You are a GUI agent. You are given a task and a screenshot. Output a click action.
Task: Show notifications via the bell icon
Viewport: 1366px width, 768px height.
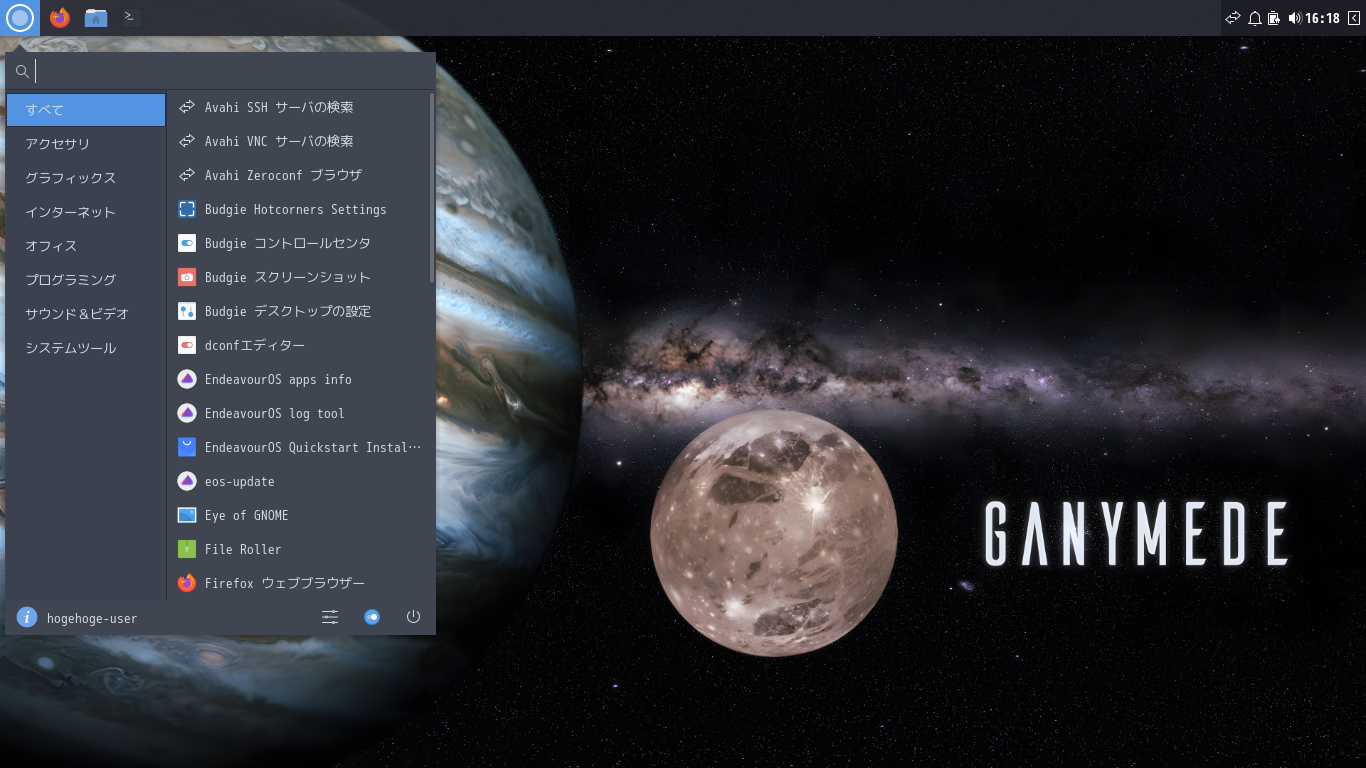pos(1255,18)
